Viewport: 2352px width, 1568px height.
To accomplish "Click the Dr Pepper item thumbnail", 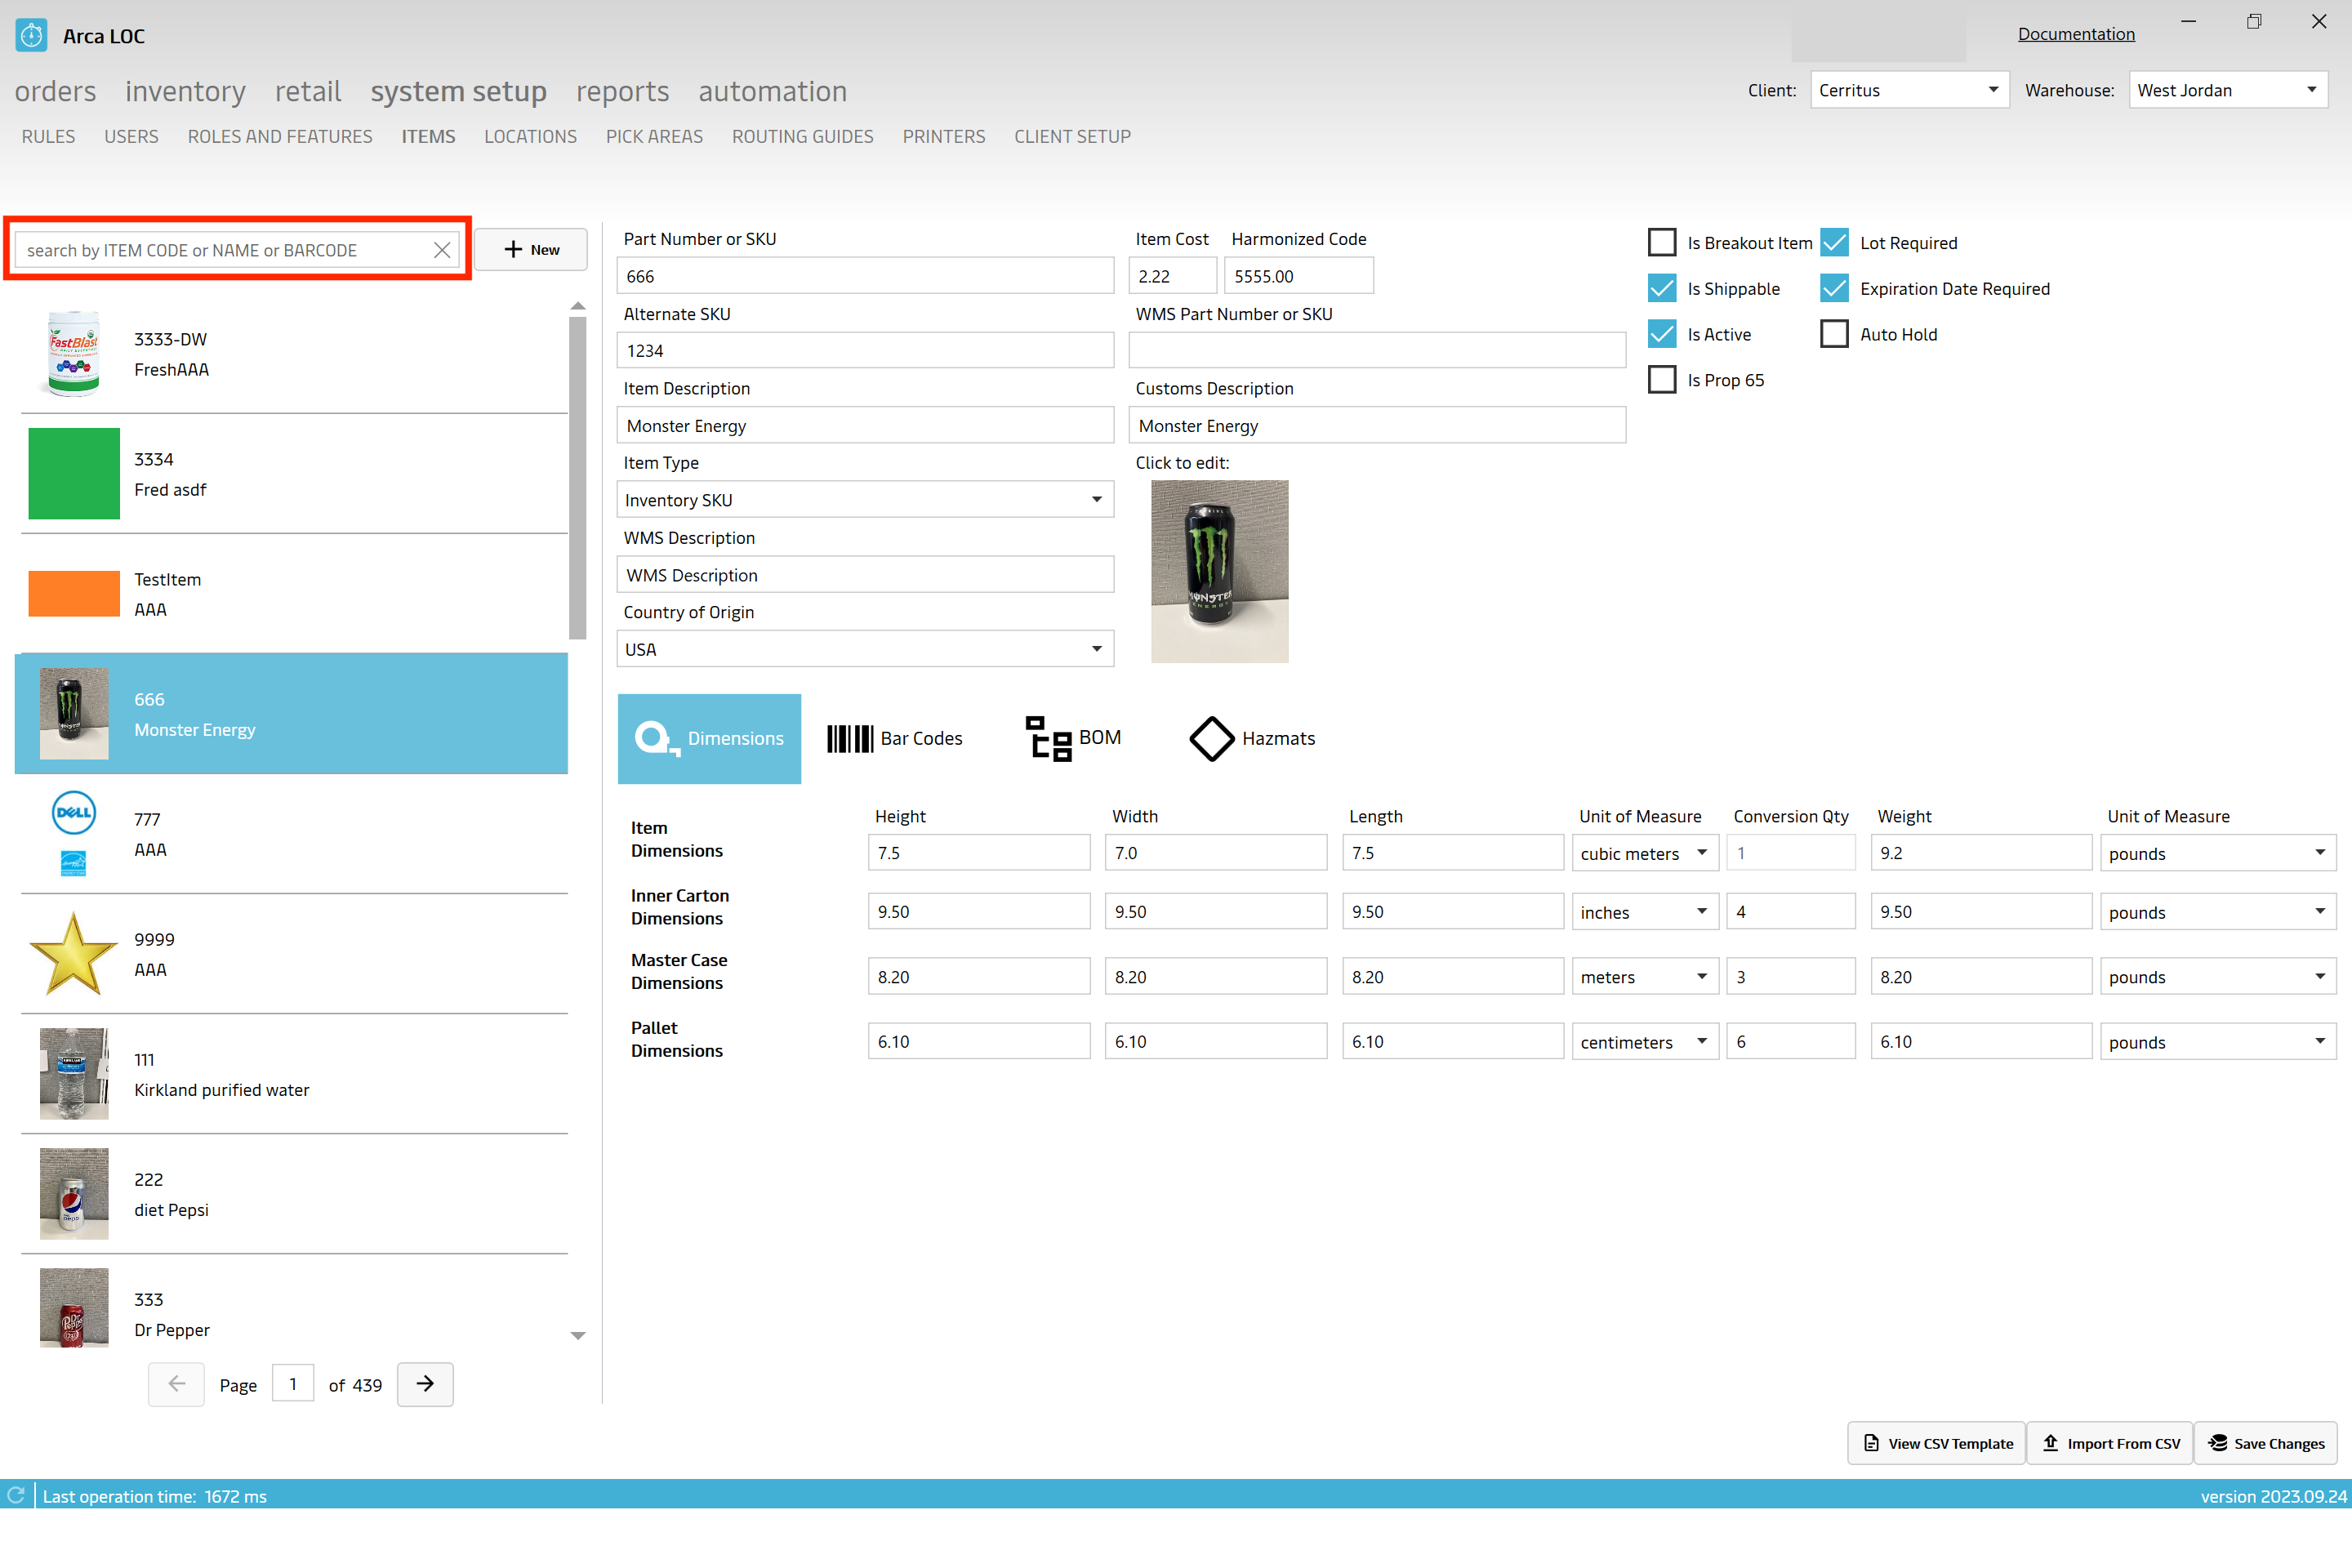I will coord(74,1308).
